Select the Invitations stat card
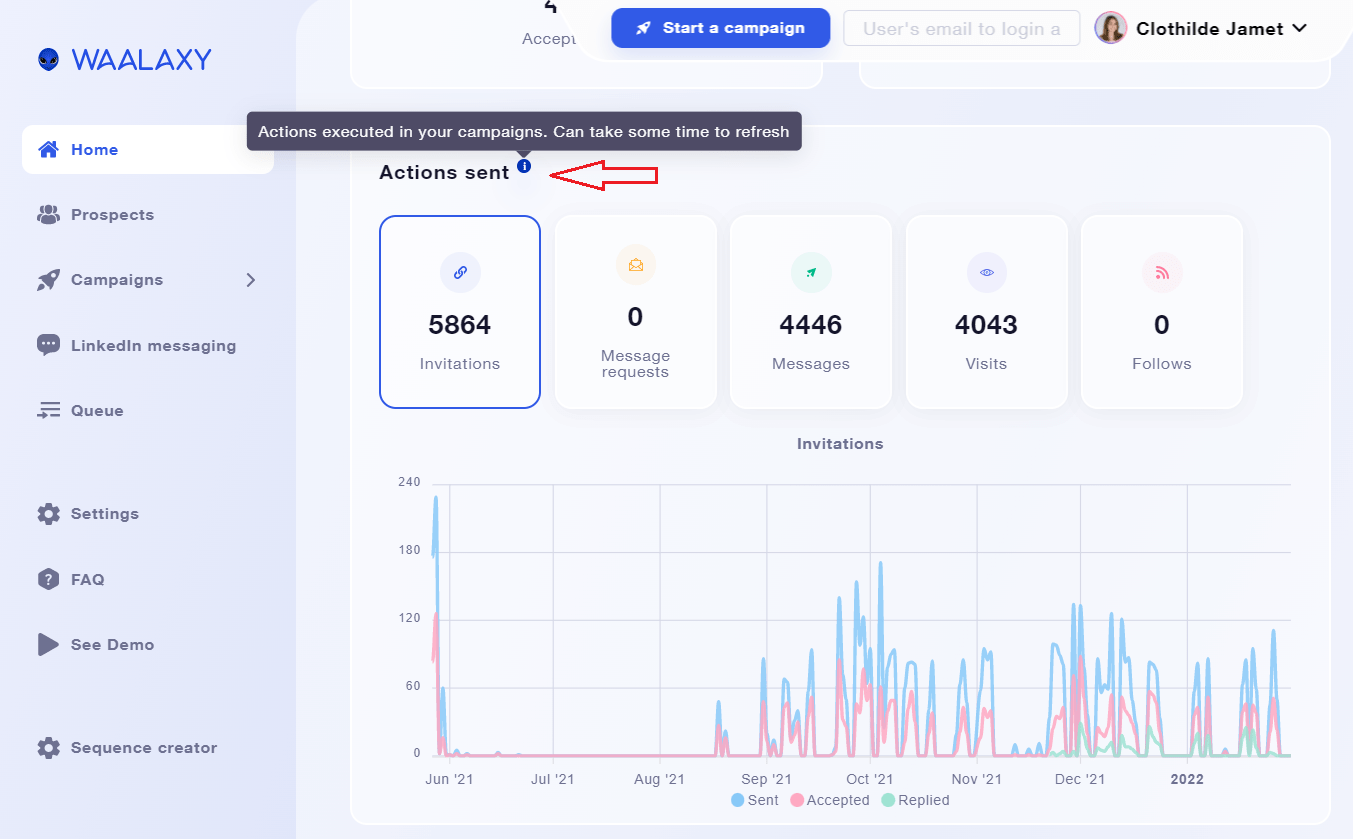Screen dimensions: 1353x839 pyautogui.click(x=460, y=312)
